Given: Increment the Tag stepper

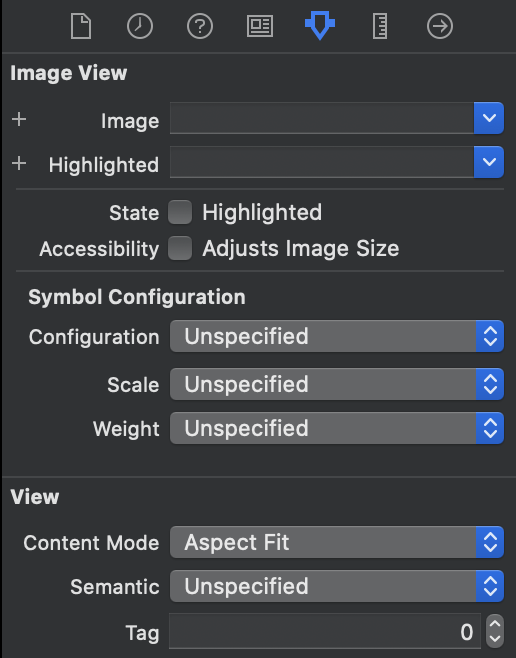Looking at the screenshot, I should 495,624.
